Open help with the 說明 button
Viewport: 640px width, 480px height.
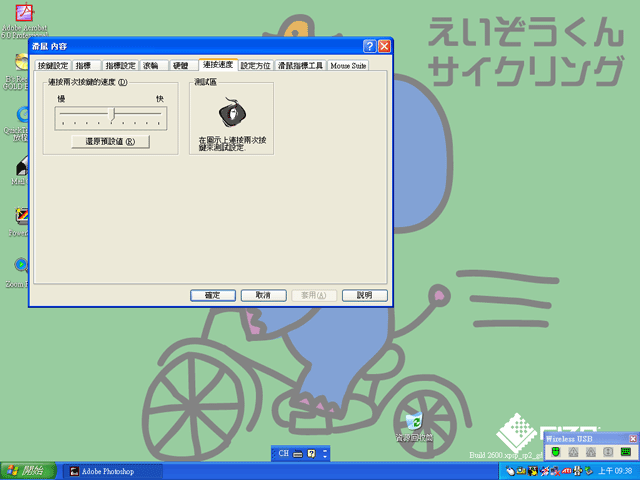tap(364, 295)
